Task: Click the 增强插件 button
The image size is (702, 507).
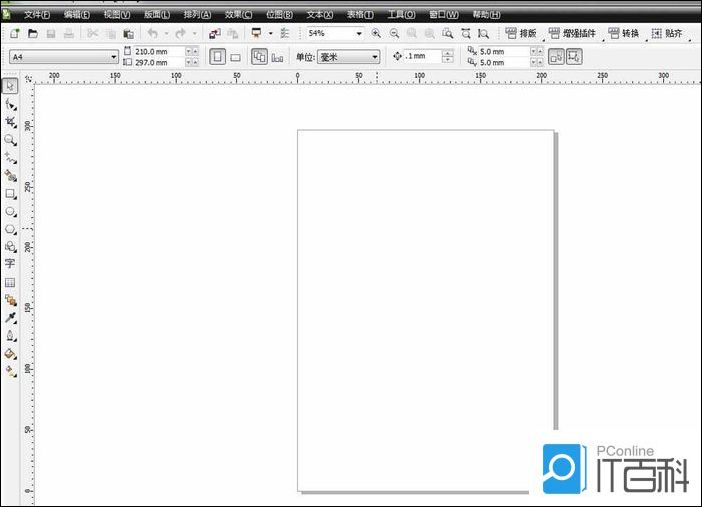Action: 572,33
